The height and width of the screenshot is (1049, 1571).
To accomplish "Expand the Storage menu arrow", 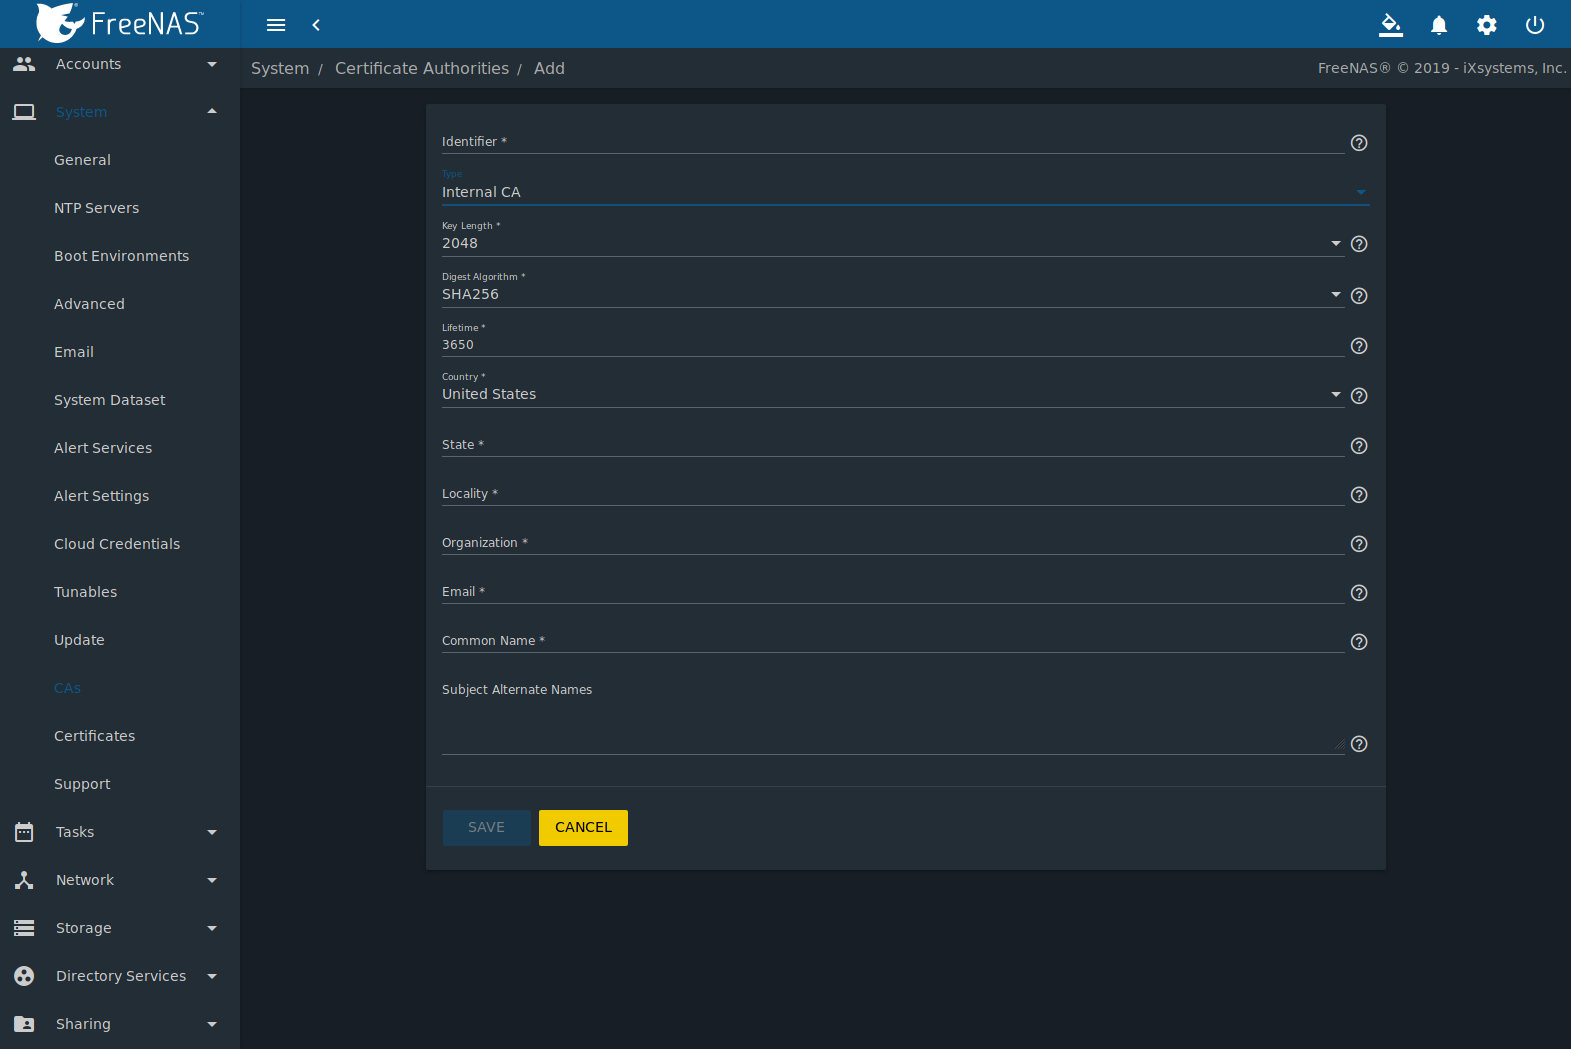I will 212,928.
